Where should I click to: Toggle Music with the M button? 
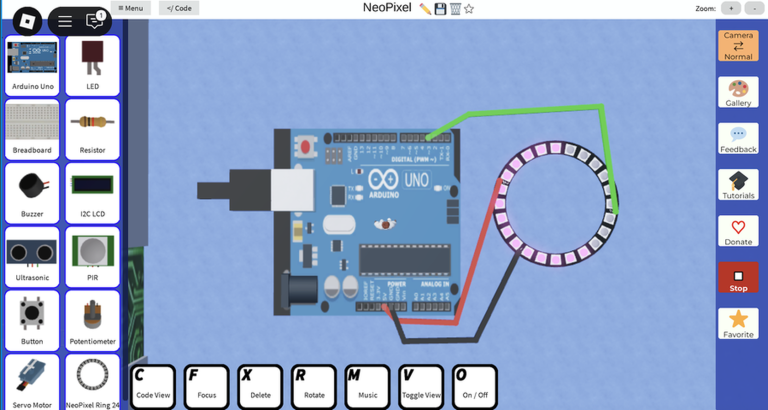367,387
